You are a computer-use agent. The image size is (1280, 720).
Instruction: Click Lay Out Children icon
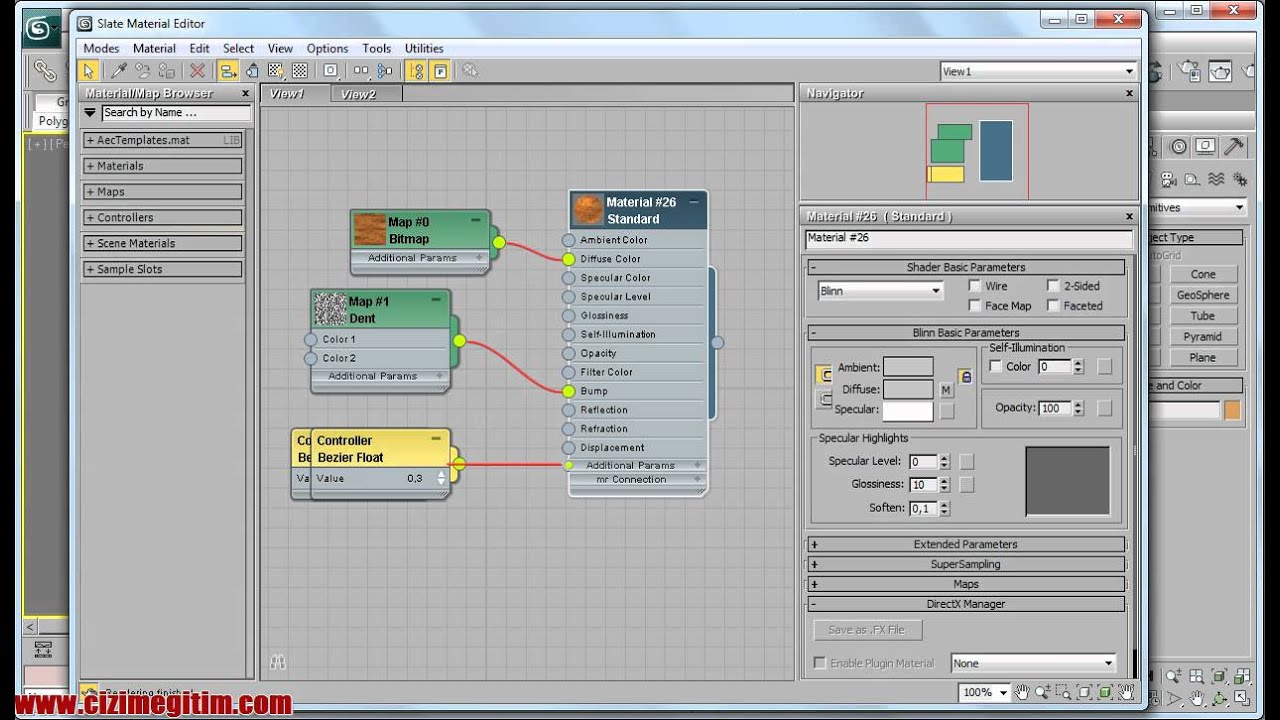[385, 71]
